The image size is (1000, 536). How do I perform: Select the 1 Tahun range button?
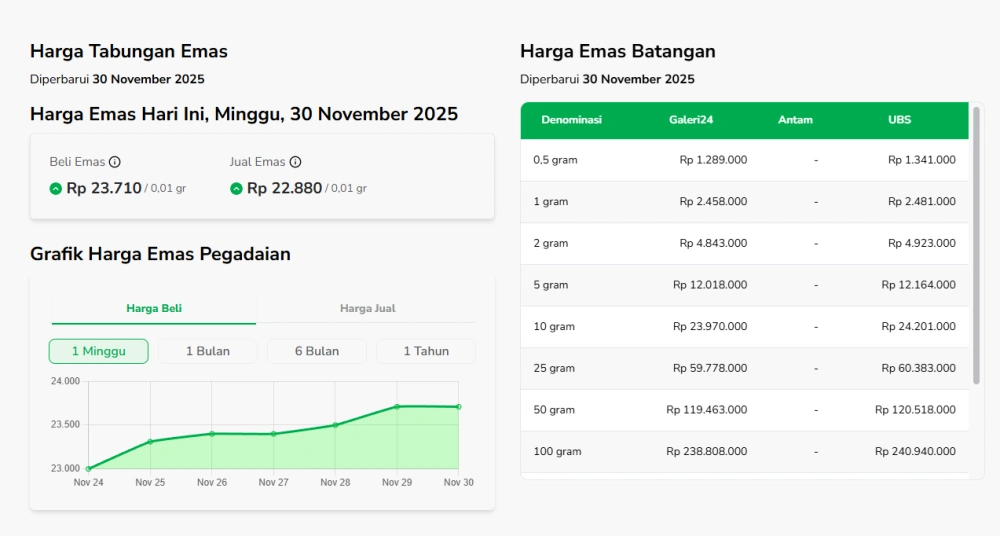pos(426,352)
